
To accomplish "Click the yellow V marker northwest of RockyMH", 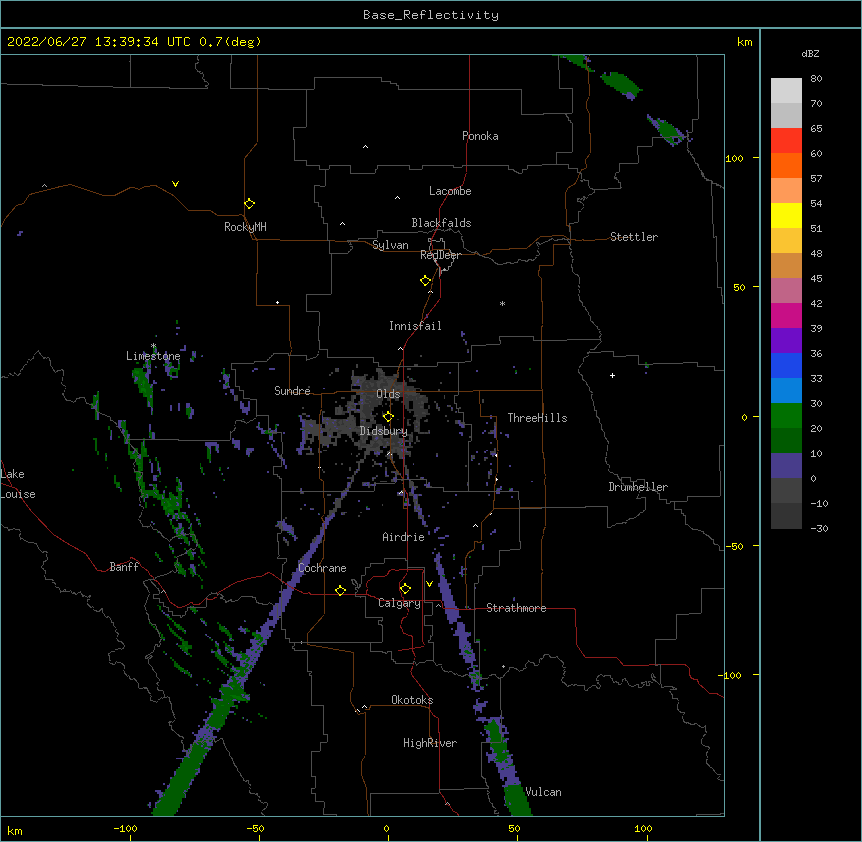I will [175, 184].
